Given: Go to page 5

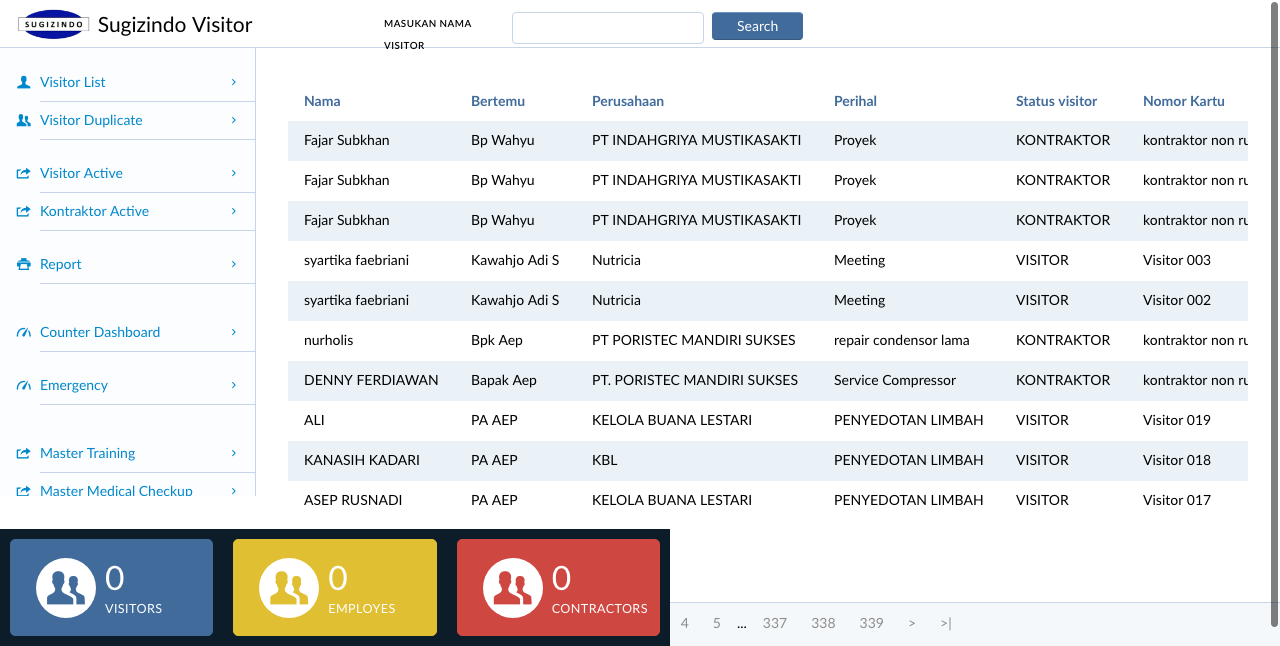Looking at the screenshot, I should pos(717,623).
